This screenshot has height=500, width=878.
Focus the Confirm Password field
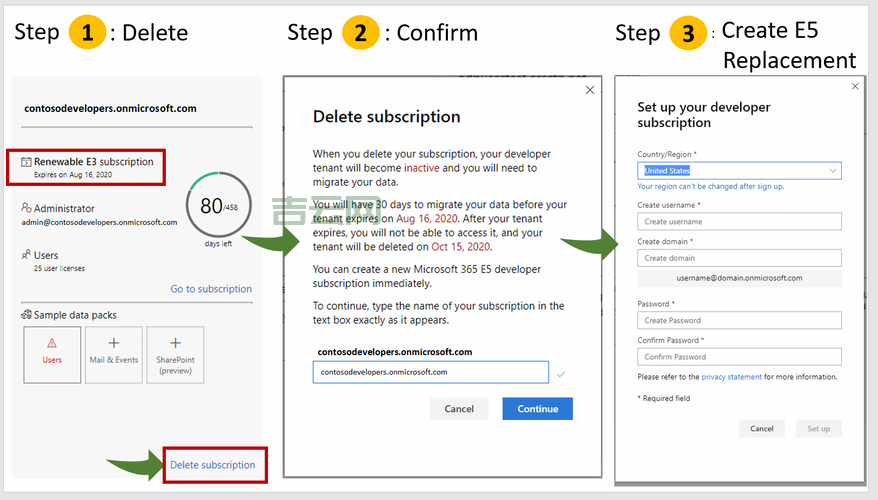click(740, 357)
